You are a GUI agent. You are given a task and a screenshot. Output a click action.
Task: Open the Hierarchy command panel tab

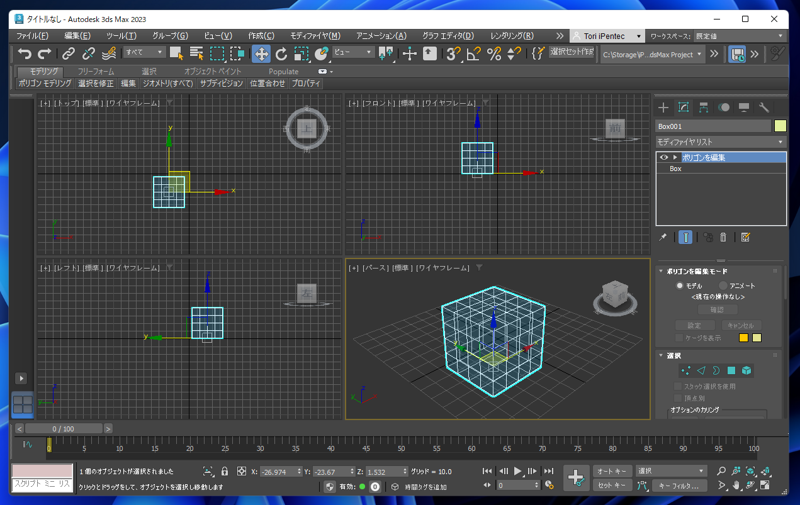pos(704,107)
